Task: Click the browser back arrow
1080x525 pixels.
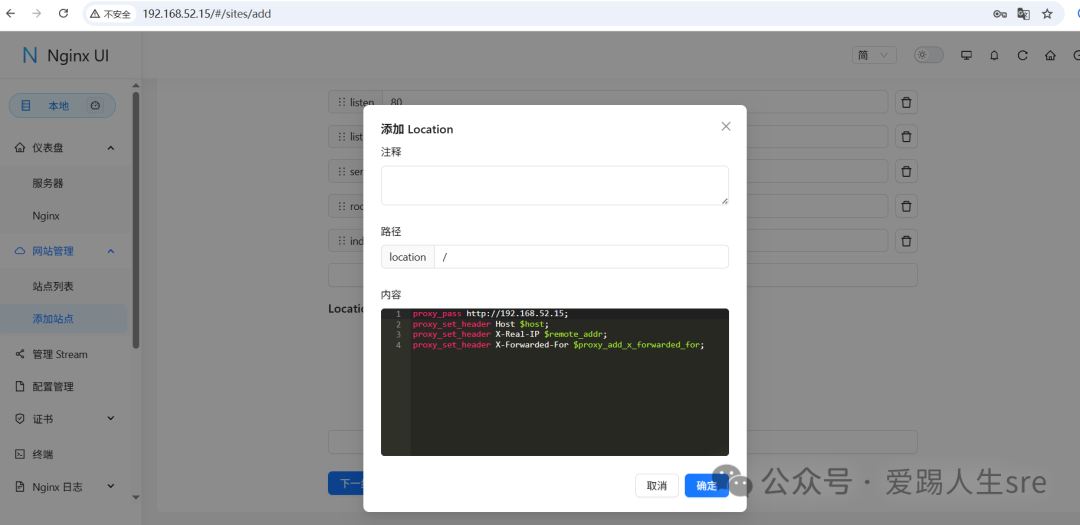Action: [x=10, y=13]
